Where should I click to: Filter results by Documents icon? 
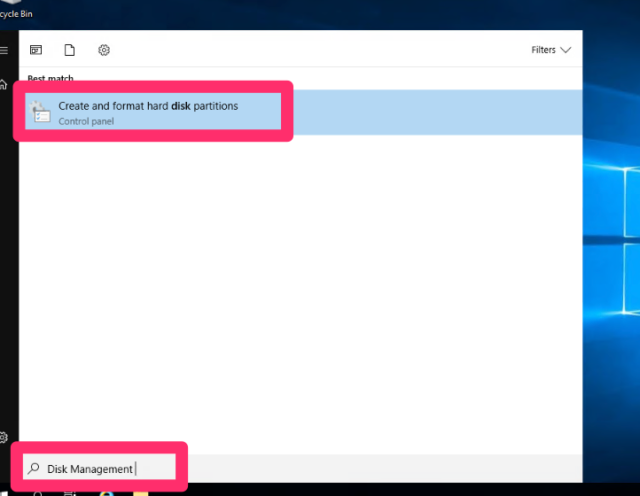tap(70, 50)
